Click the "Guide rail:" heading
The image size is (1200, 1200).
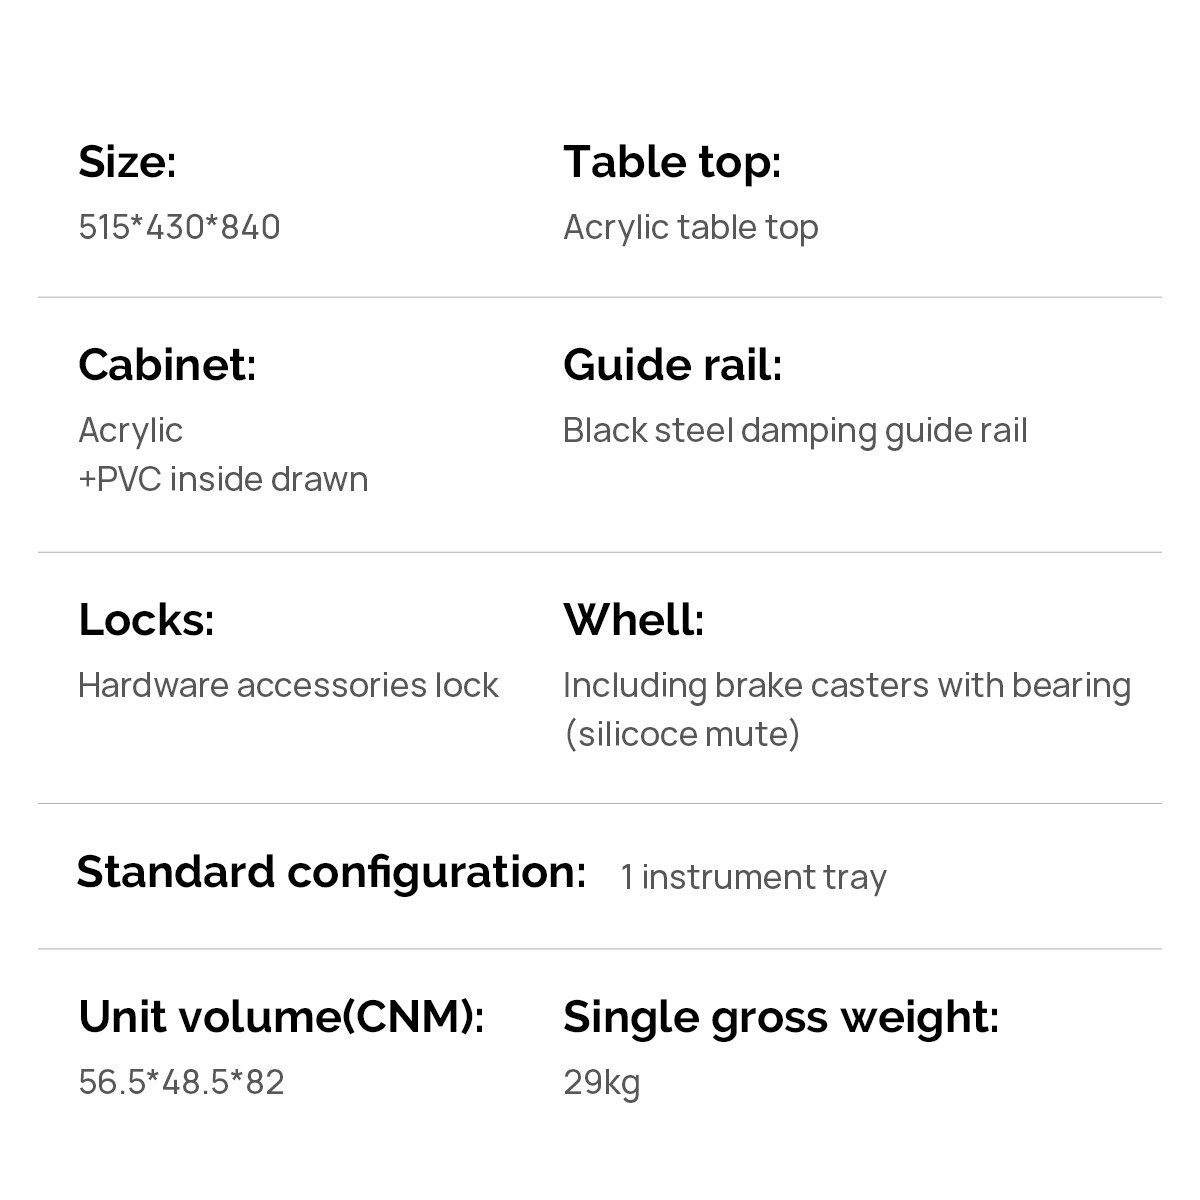click(672, 365)
